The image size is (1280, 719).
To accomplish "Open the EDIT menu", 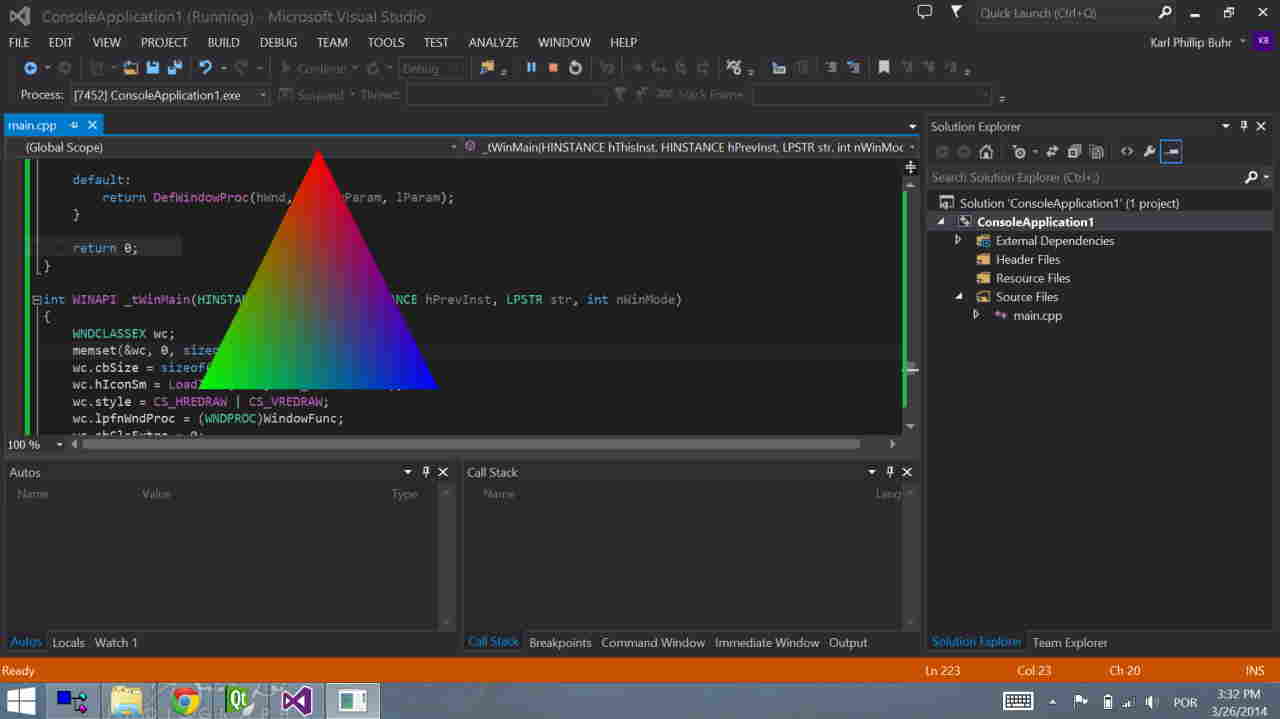I will [61, 42].
